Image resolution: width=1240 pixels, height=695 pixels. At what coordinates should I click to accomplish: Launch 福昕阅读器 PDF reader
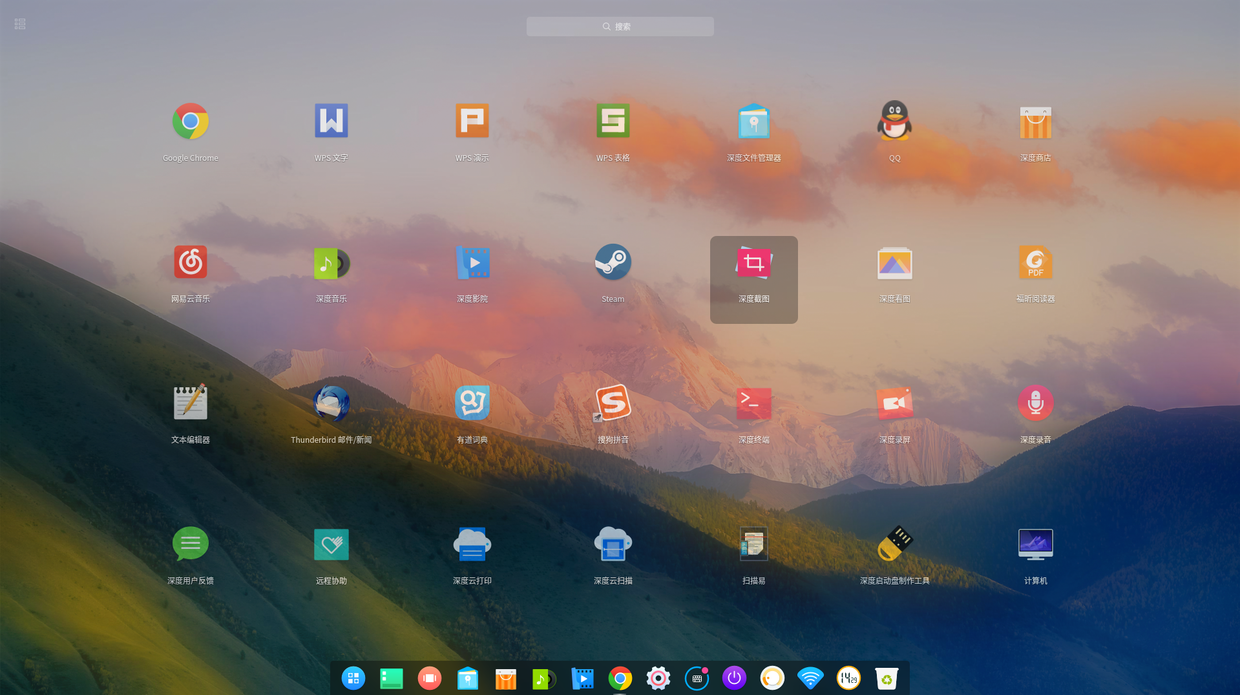click(1036, 263)
